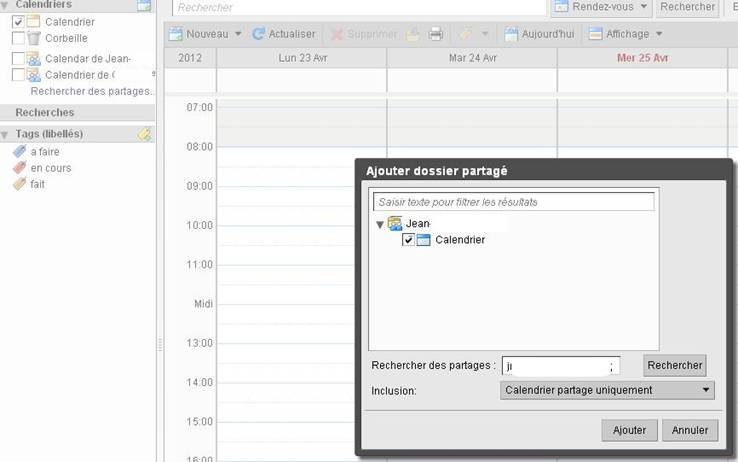Open the Nouveau dropdown arrow
This screenshot has height=462, width=738.
coord(238,34)
